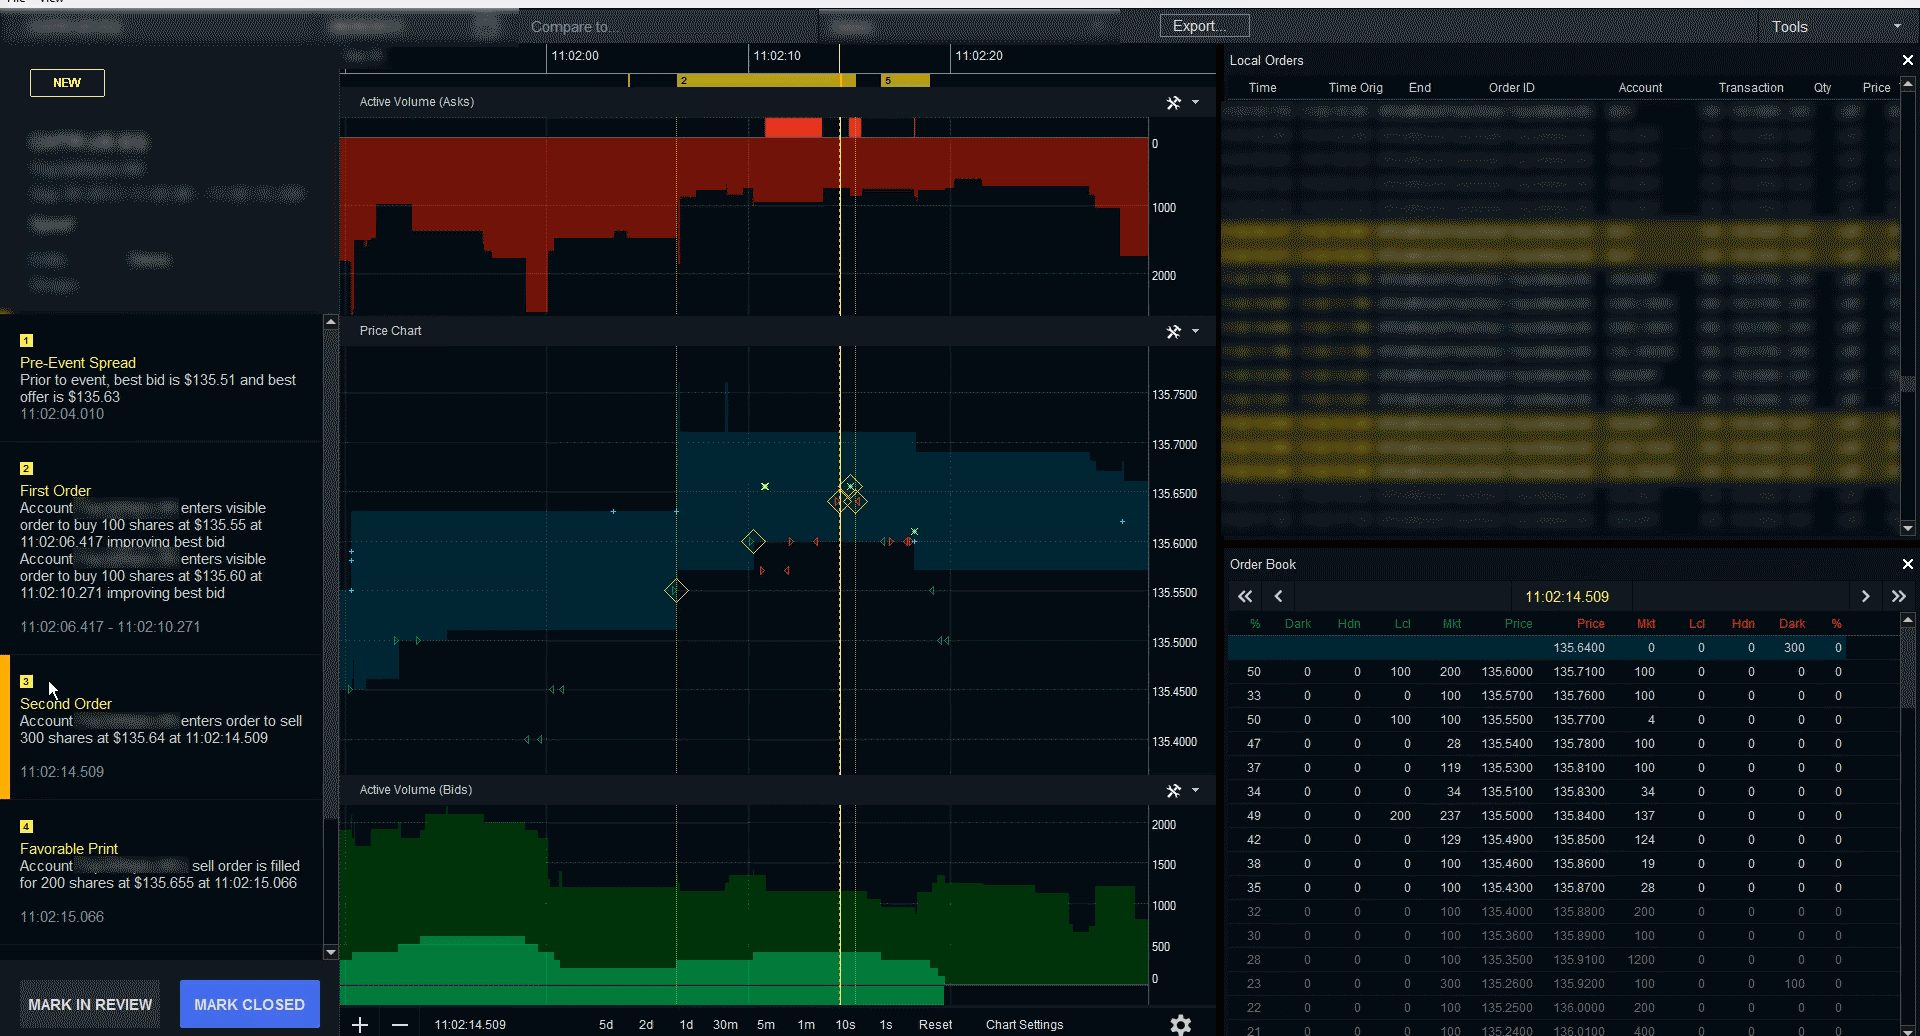Open Price Chart pin settings icon
Image resolution: width=1920 pixels, height=1036 pixels.
[1174, 331]
